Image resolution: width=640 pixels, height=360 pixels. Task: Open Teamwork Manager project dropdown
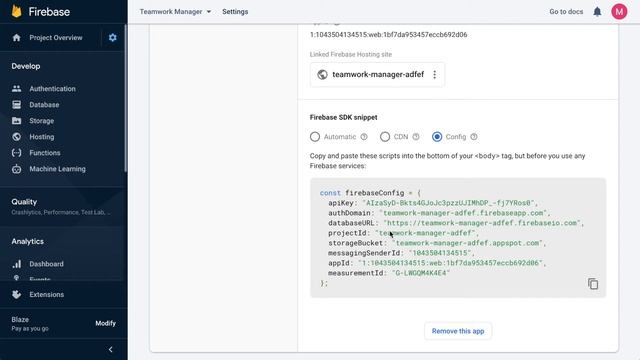point(176,11)
